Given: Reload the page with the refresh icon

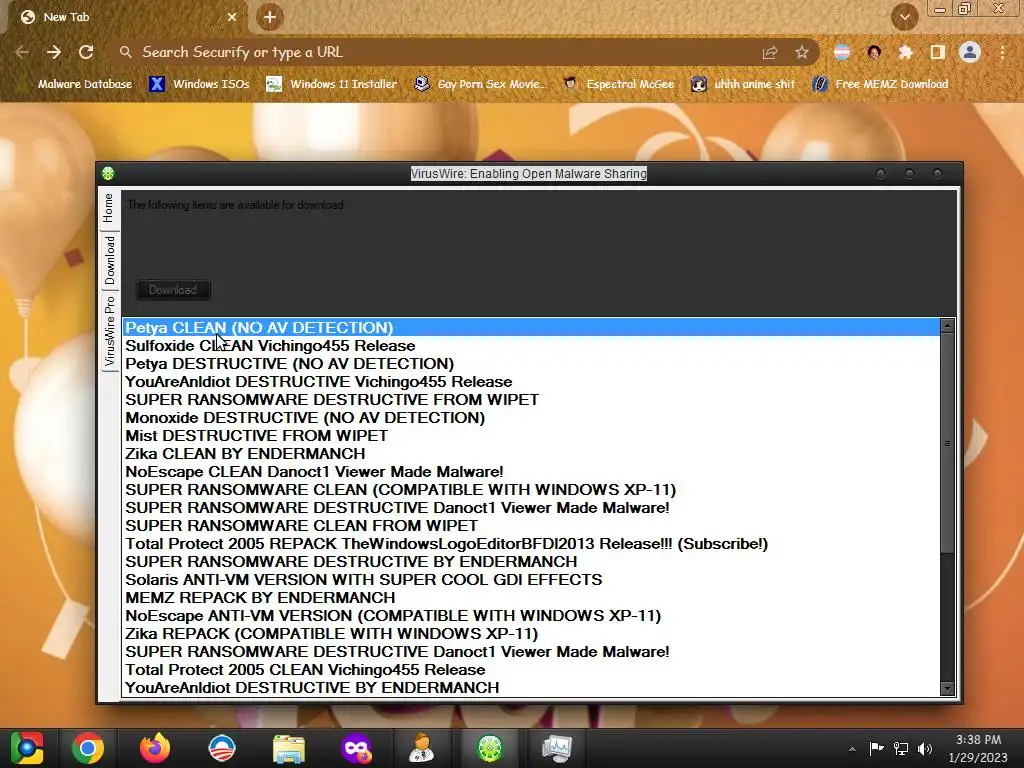Looking at the screenshot, I should (x=86, y=52).
